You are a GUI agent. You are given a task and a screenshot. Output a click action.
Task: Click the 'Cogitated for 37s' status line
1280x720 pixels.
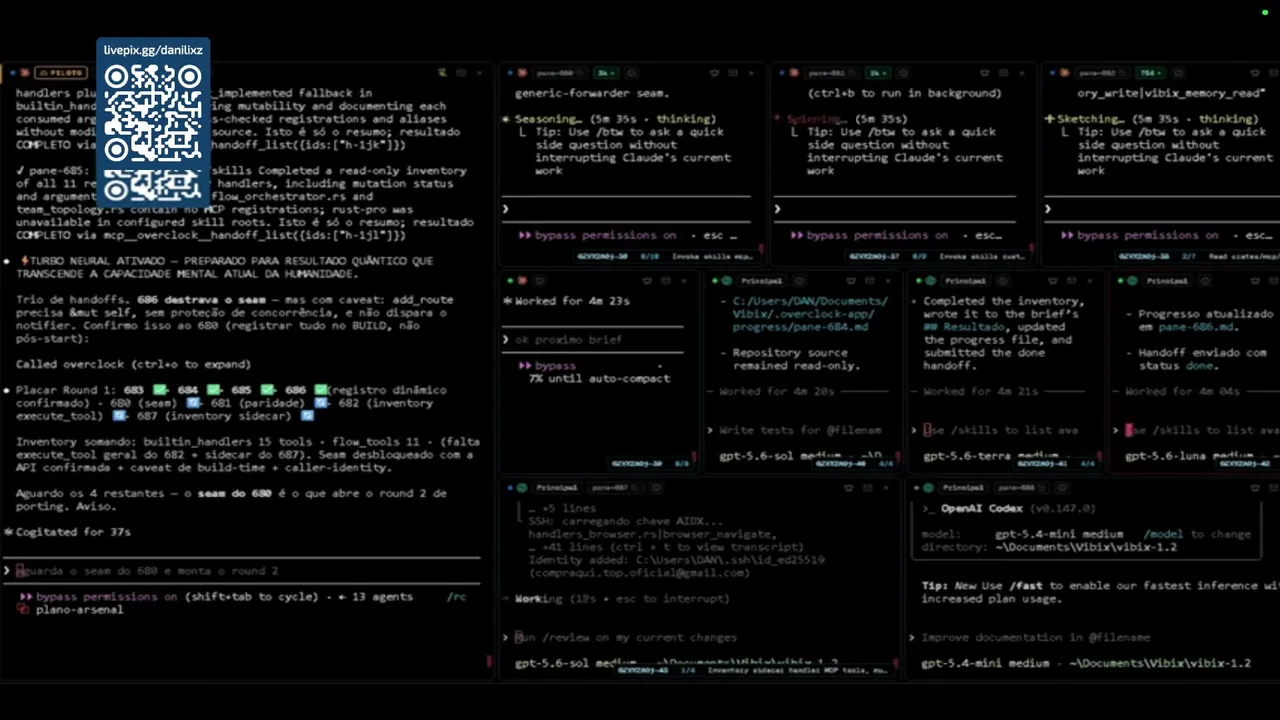(73, 532)
